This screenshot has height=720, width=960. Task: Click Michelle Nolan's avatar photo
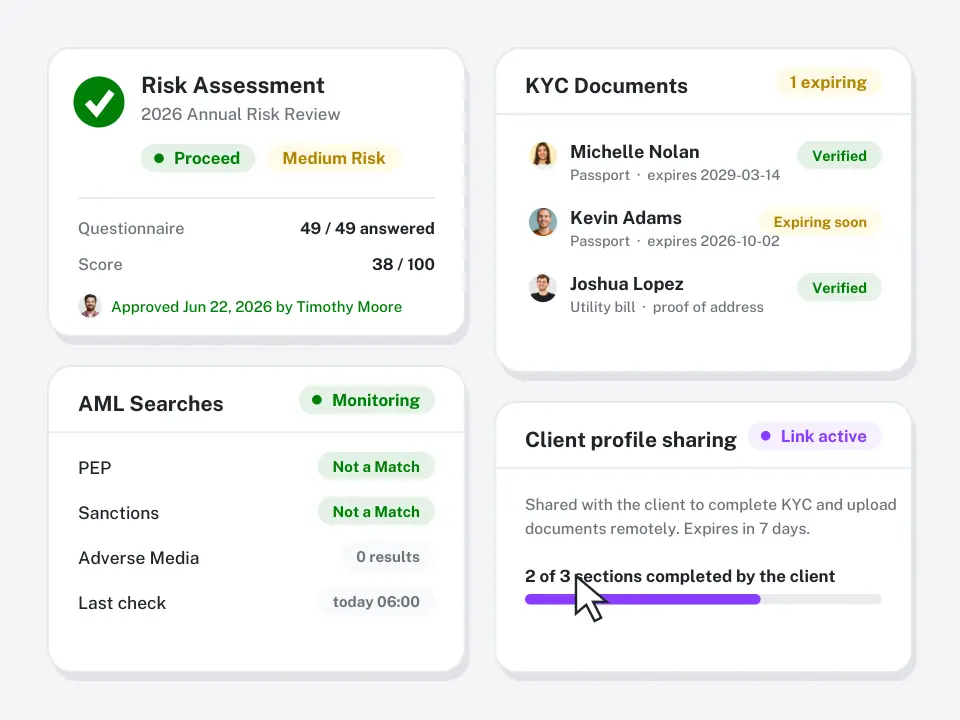[x=542, y=154]
